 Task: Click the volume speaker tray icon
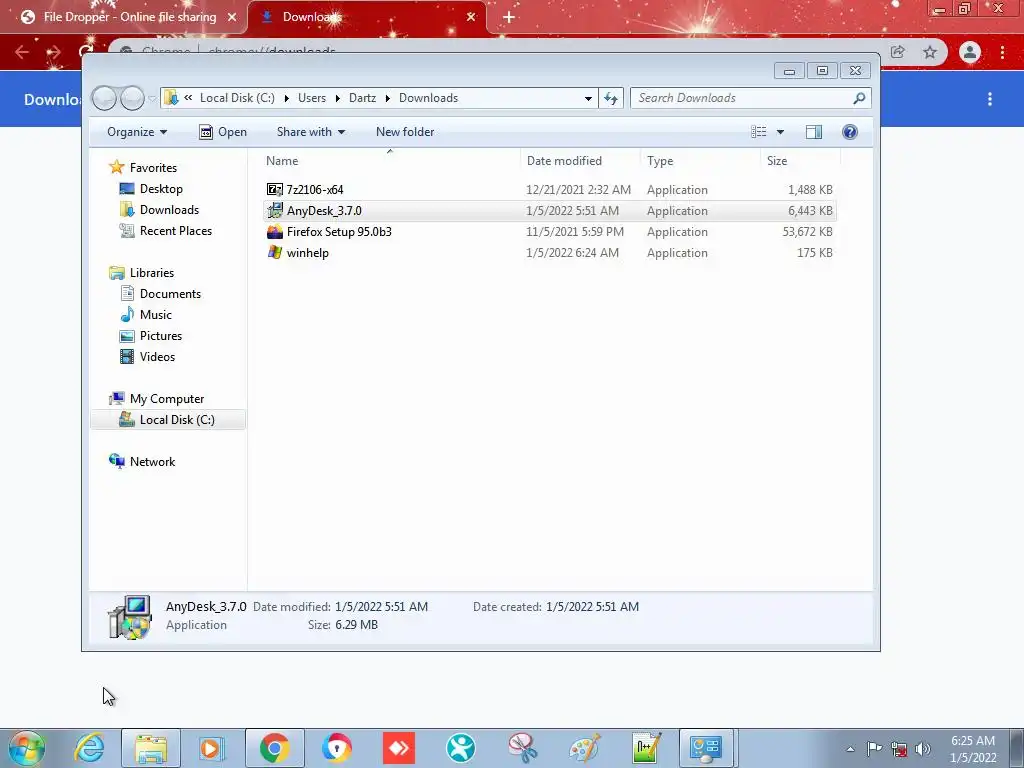pos(923,749)
